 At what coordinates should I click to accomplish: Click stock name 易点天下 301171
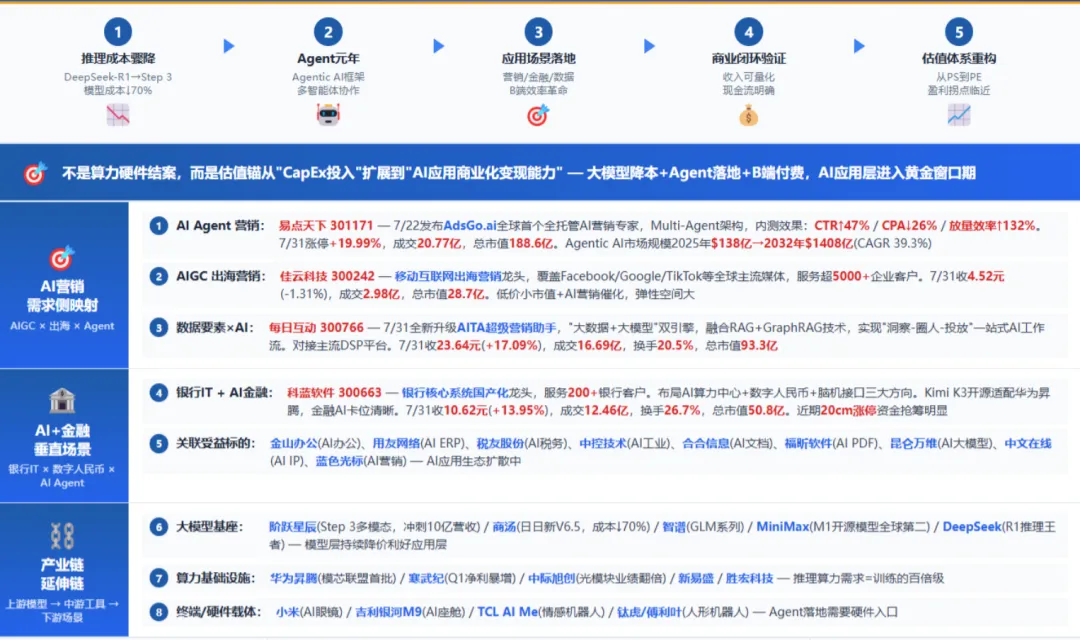[x=326, y=225]
